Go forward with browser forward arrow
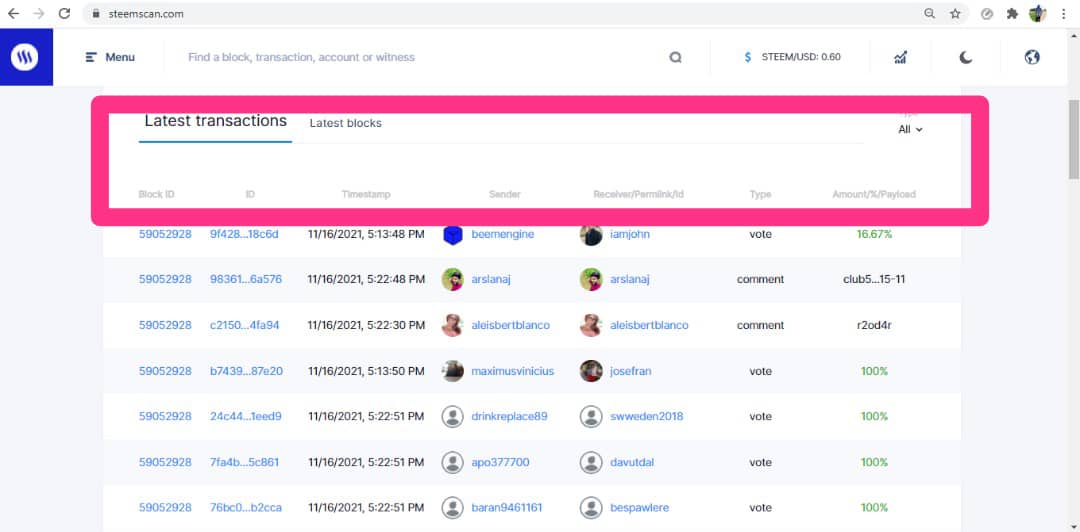Screen dimensions: 1080x532 [39, 13]
